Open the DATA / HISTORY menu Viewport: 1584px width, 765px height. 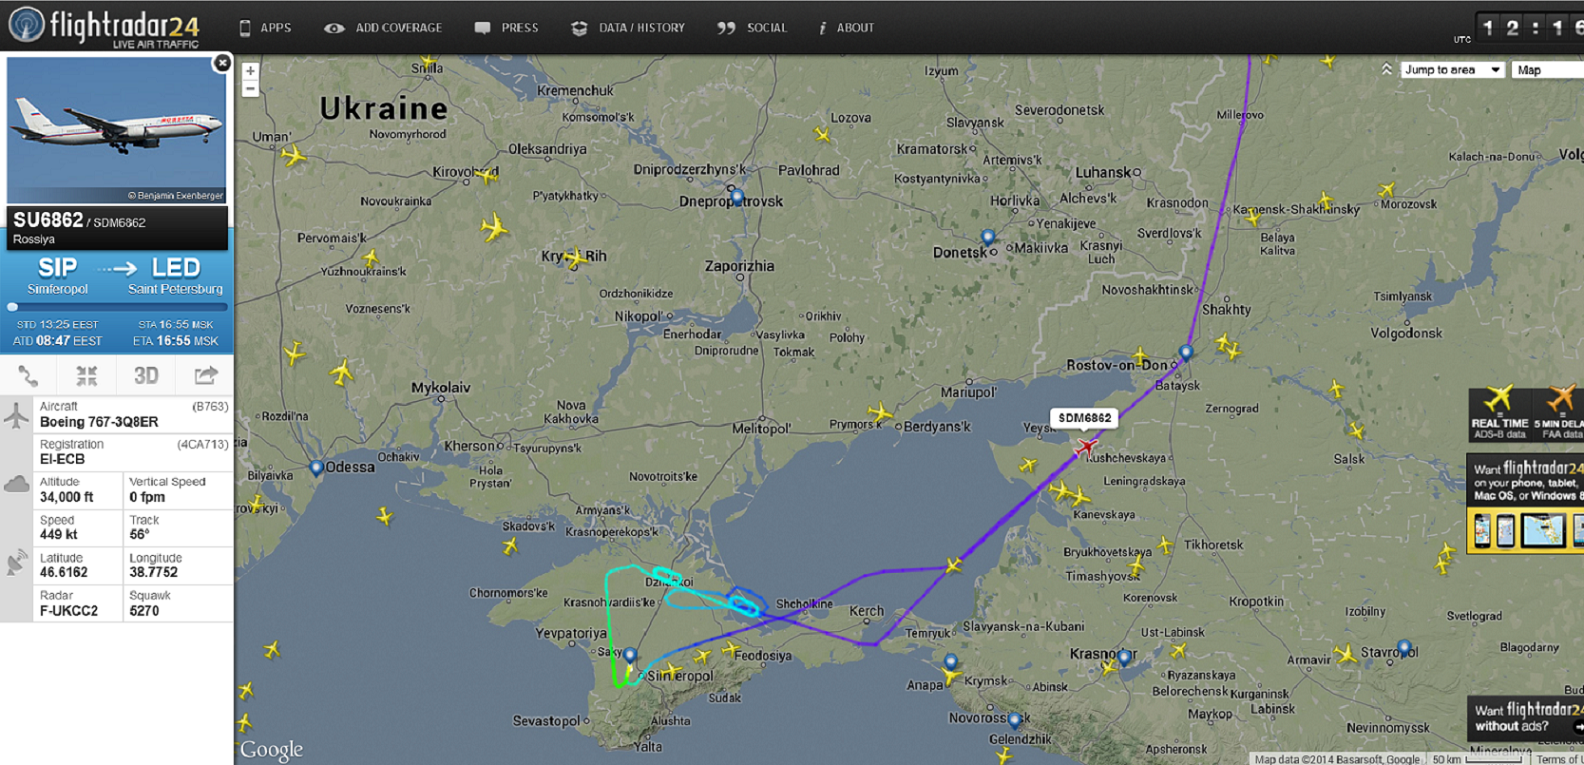pos(628,28)
